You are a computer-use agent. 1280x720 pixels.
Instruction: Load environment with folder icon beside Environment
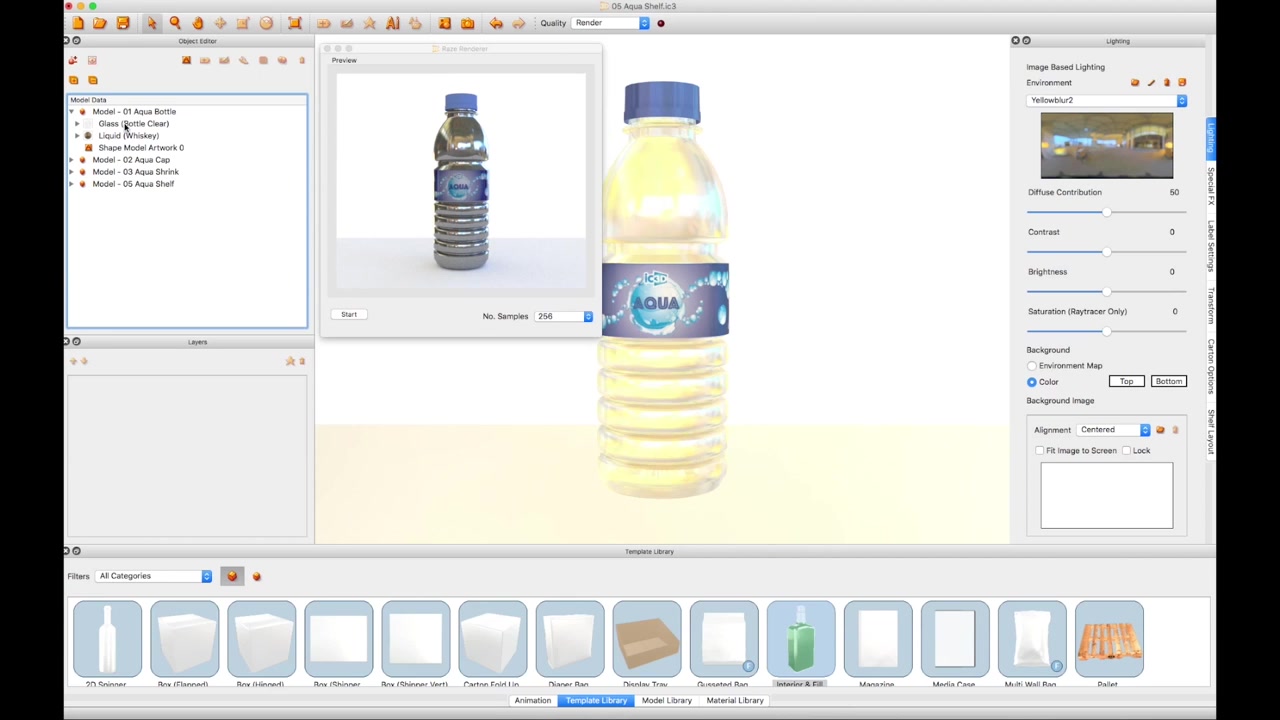coord(1135,83)
